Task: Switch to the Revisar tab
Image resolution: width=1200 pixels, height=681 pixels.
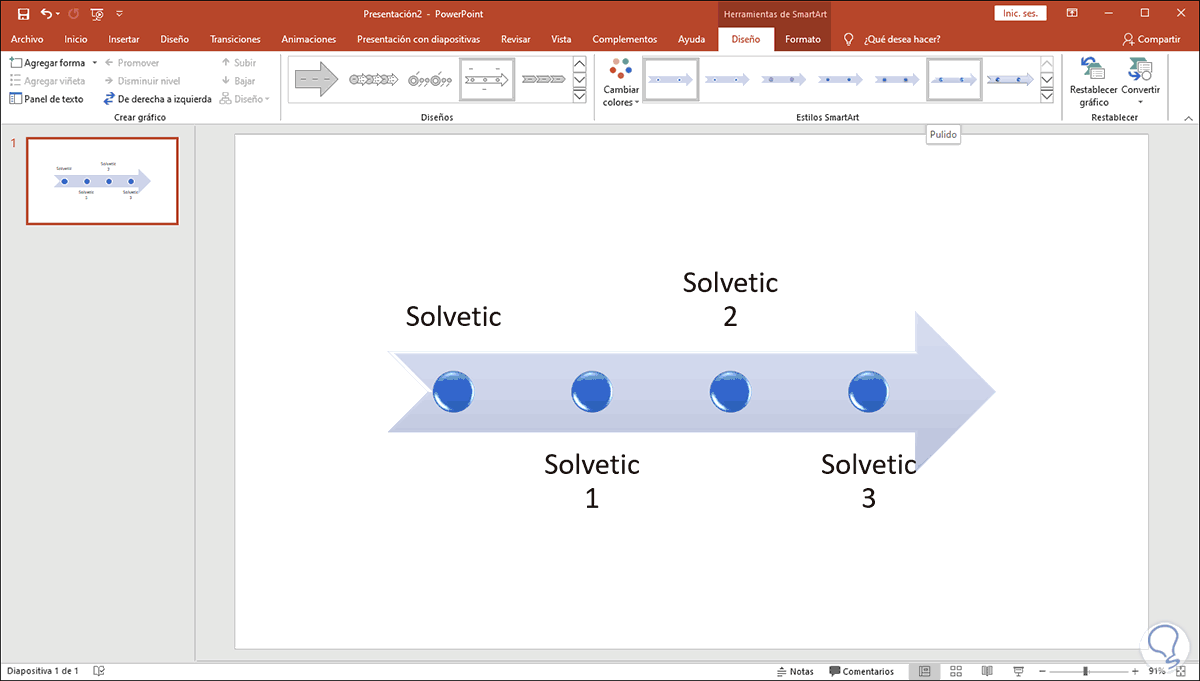Action: [515, 39]
